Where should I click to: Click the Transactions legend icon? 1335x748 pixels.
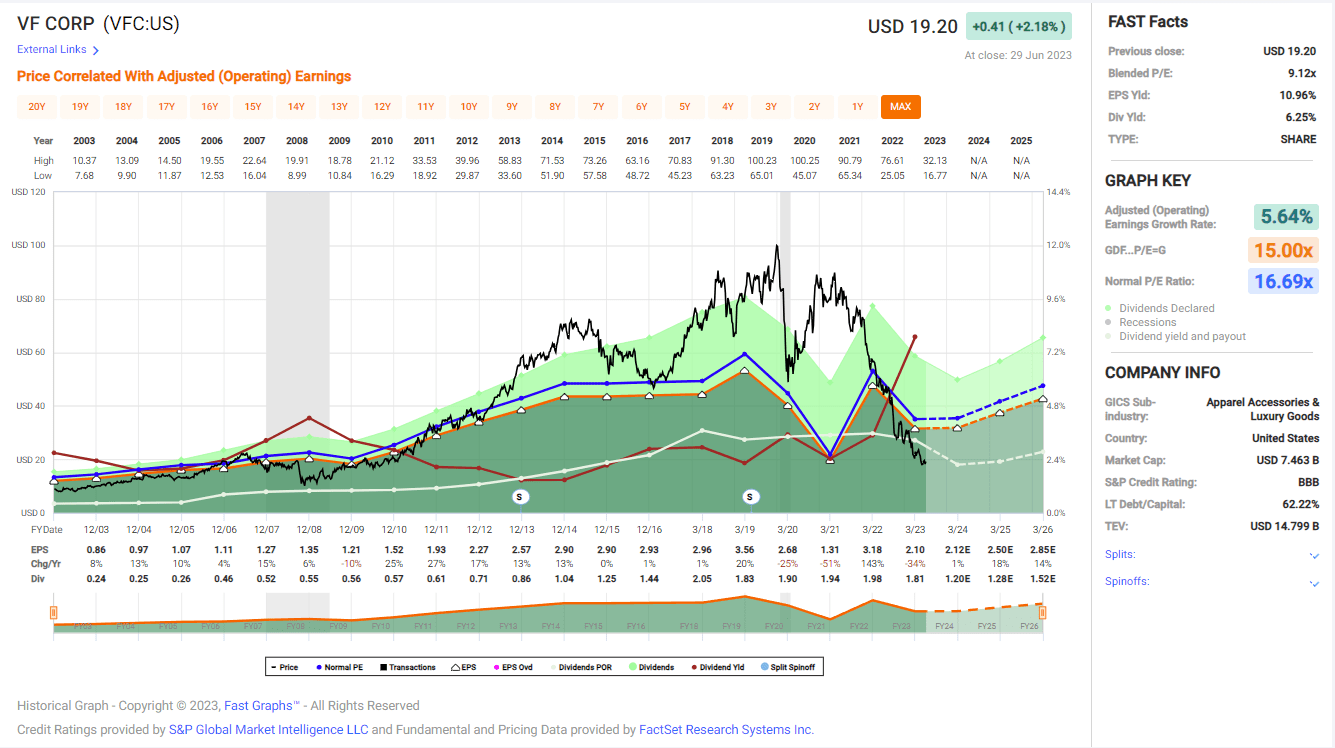(382, 666)
